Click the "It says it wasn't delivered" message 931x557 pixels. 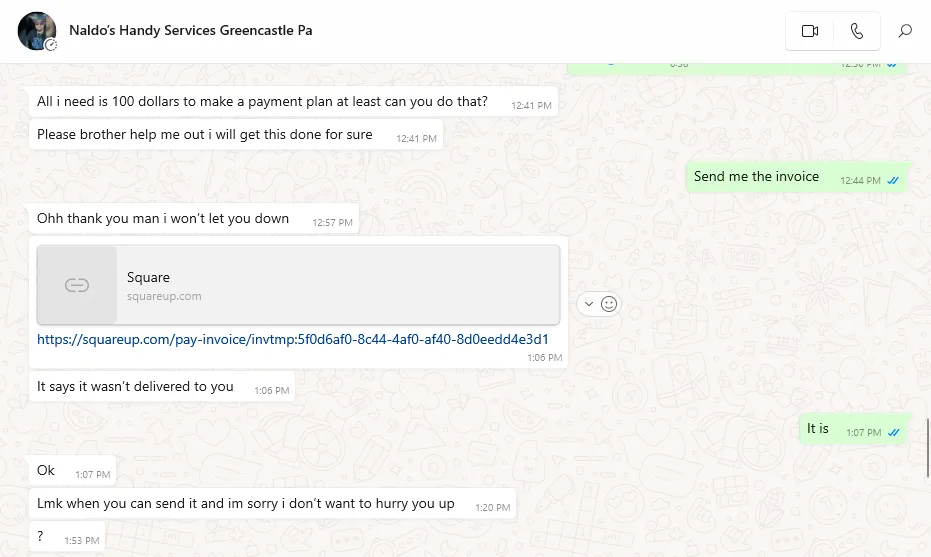pyautogui.click(x=135, y=387)
